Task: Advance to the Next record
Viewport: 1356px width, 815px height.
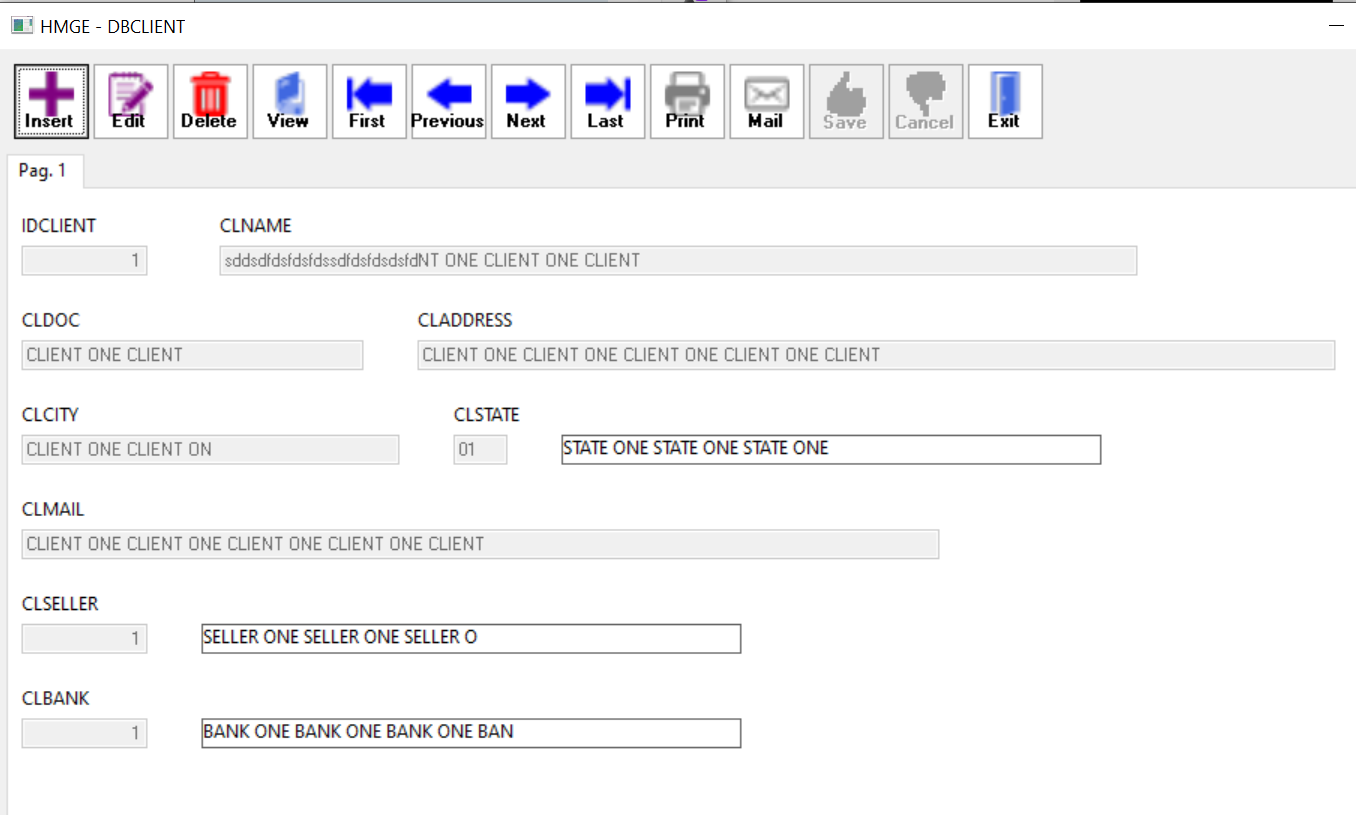Action: click(528, 102)
